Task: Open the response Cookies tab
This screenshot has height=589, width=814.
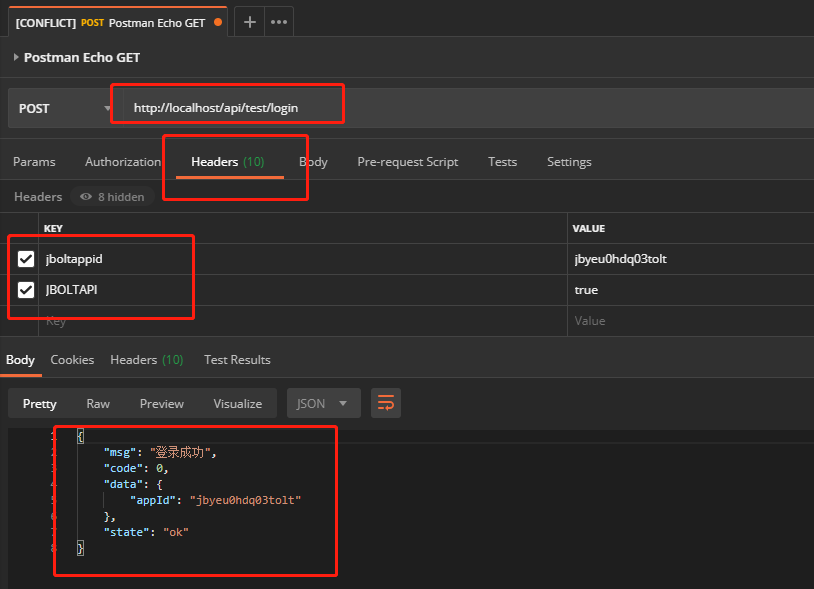Action: point(72,360)
